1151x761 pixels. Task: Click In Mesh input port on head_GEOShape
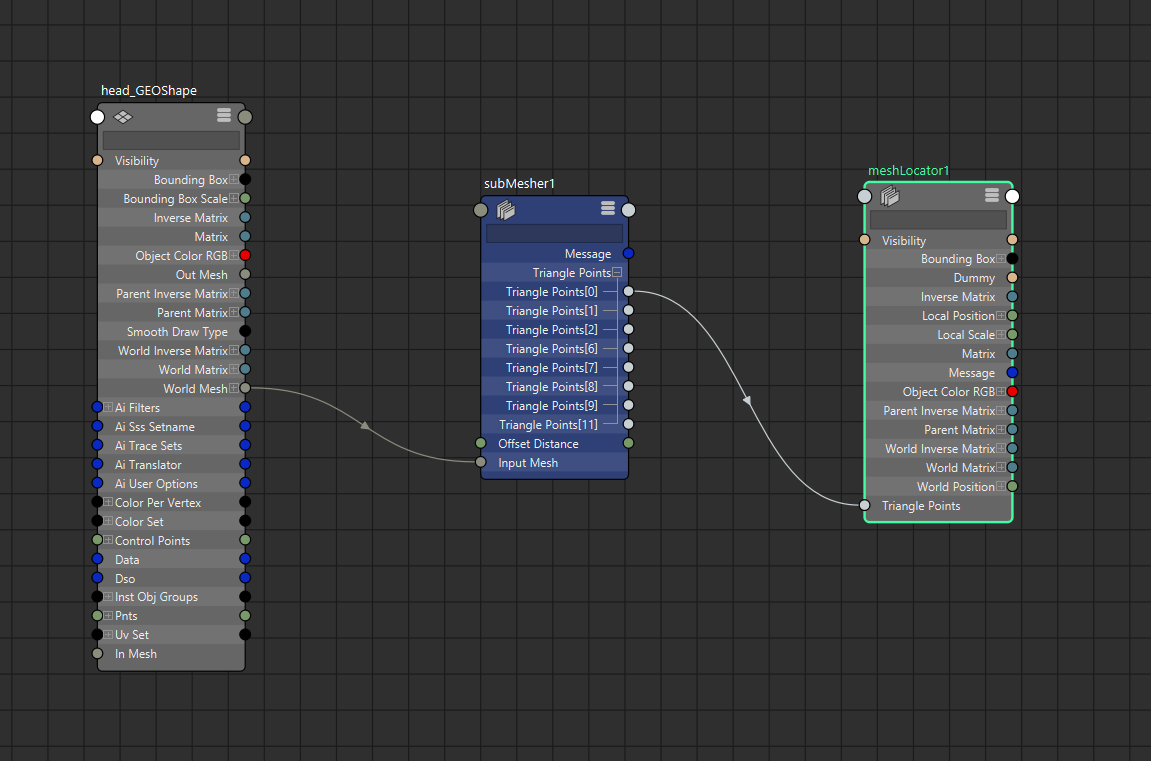pos(98,653)
